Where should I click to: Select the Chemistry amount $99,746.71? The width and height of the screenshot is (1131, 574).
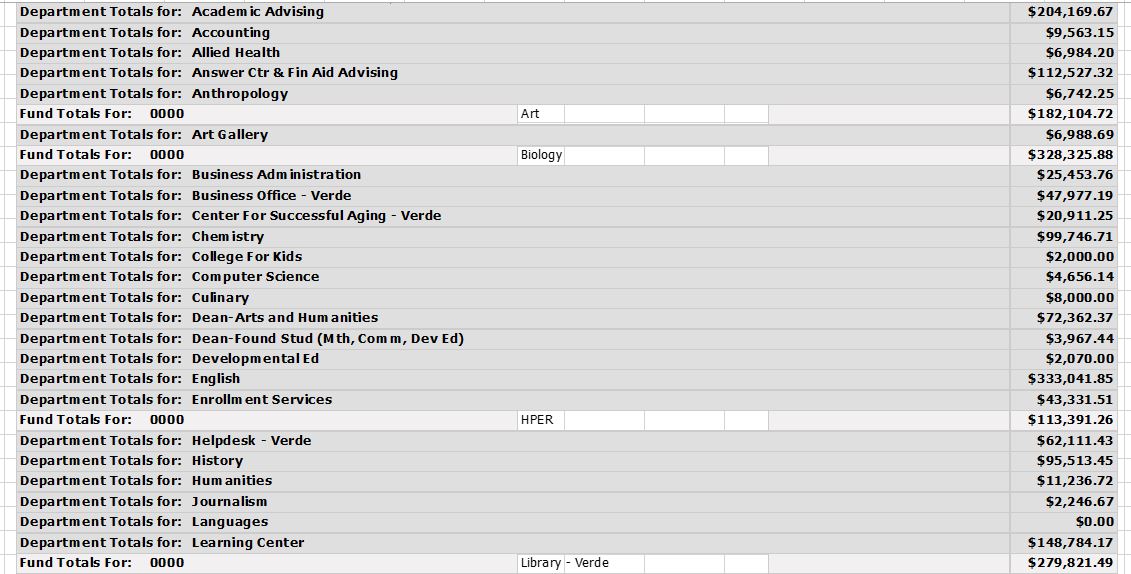[x=1075, y=237]
